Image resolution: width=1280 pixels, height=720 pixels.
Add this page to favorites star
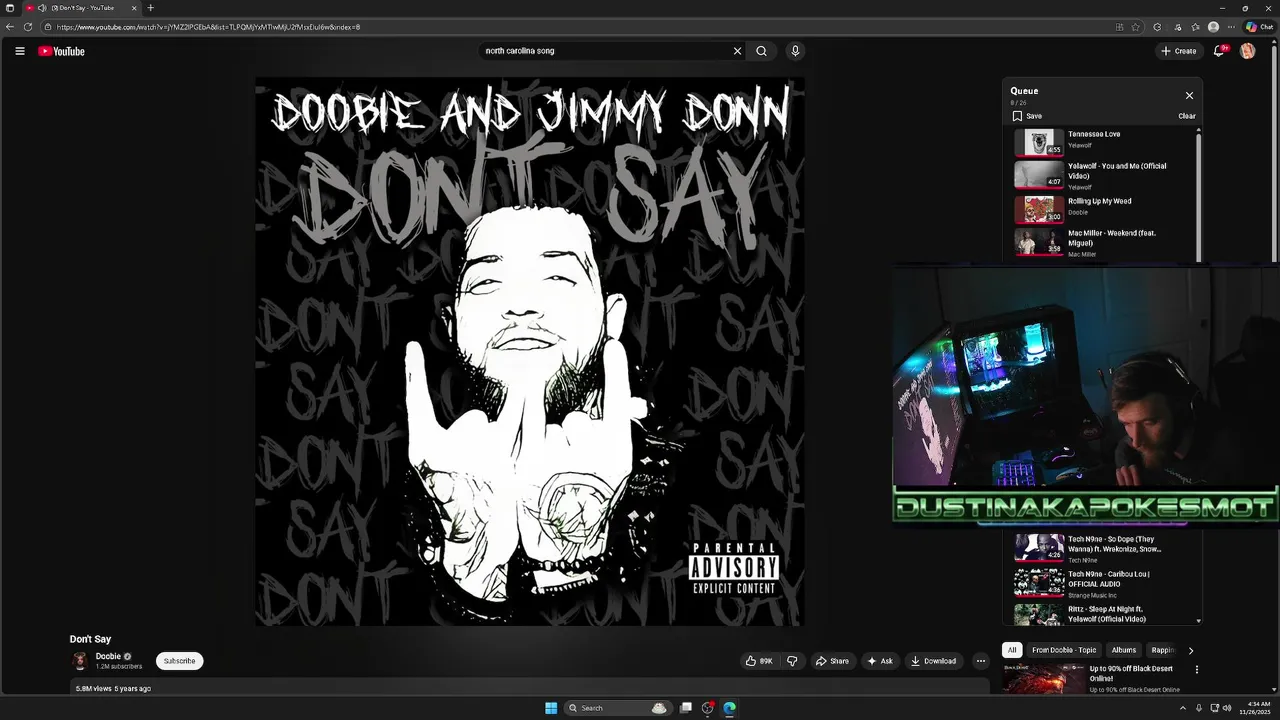point(1135,27)
